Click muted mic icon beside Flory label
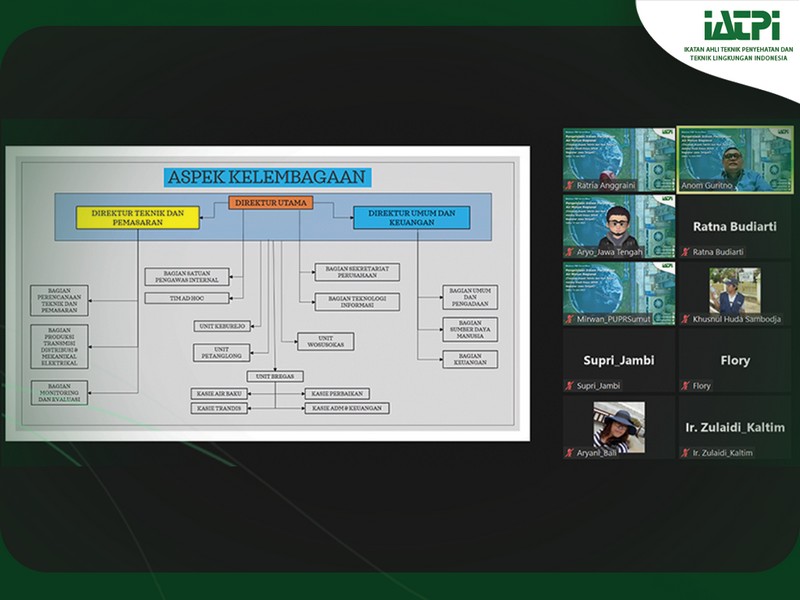 pos(686,386)
